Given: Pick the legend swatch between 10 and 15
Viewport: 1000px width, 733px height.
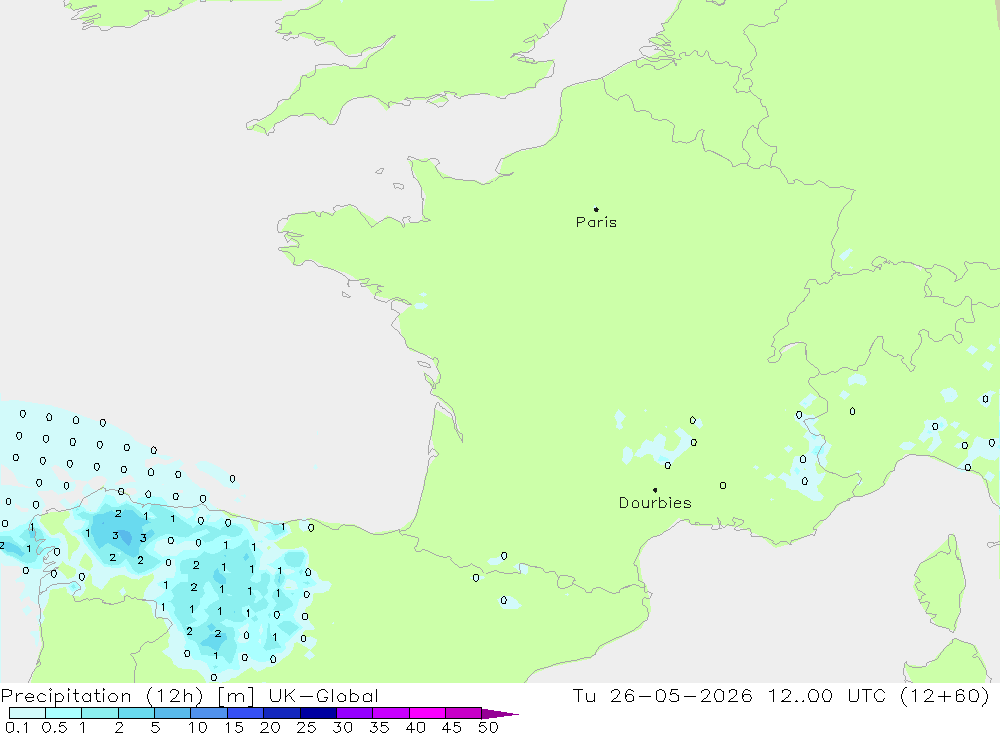Looking at the screenshot, I should 209,713.
